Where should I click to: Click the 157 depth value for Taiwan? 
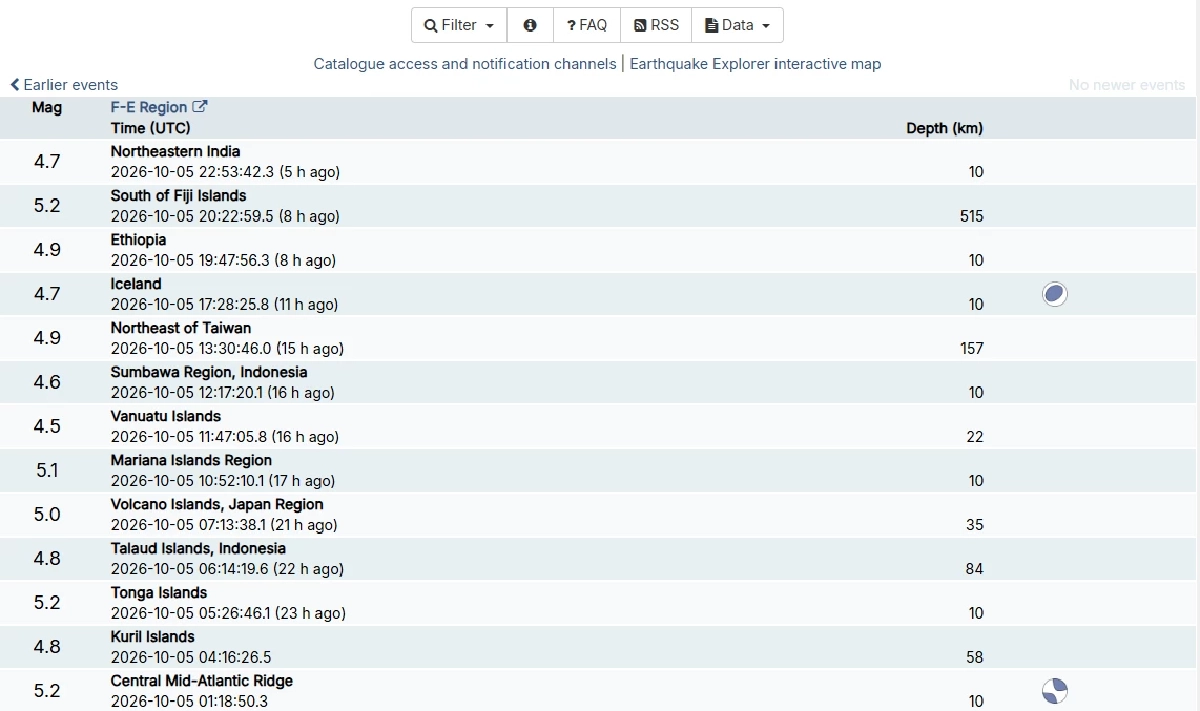[971, 348]
